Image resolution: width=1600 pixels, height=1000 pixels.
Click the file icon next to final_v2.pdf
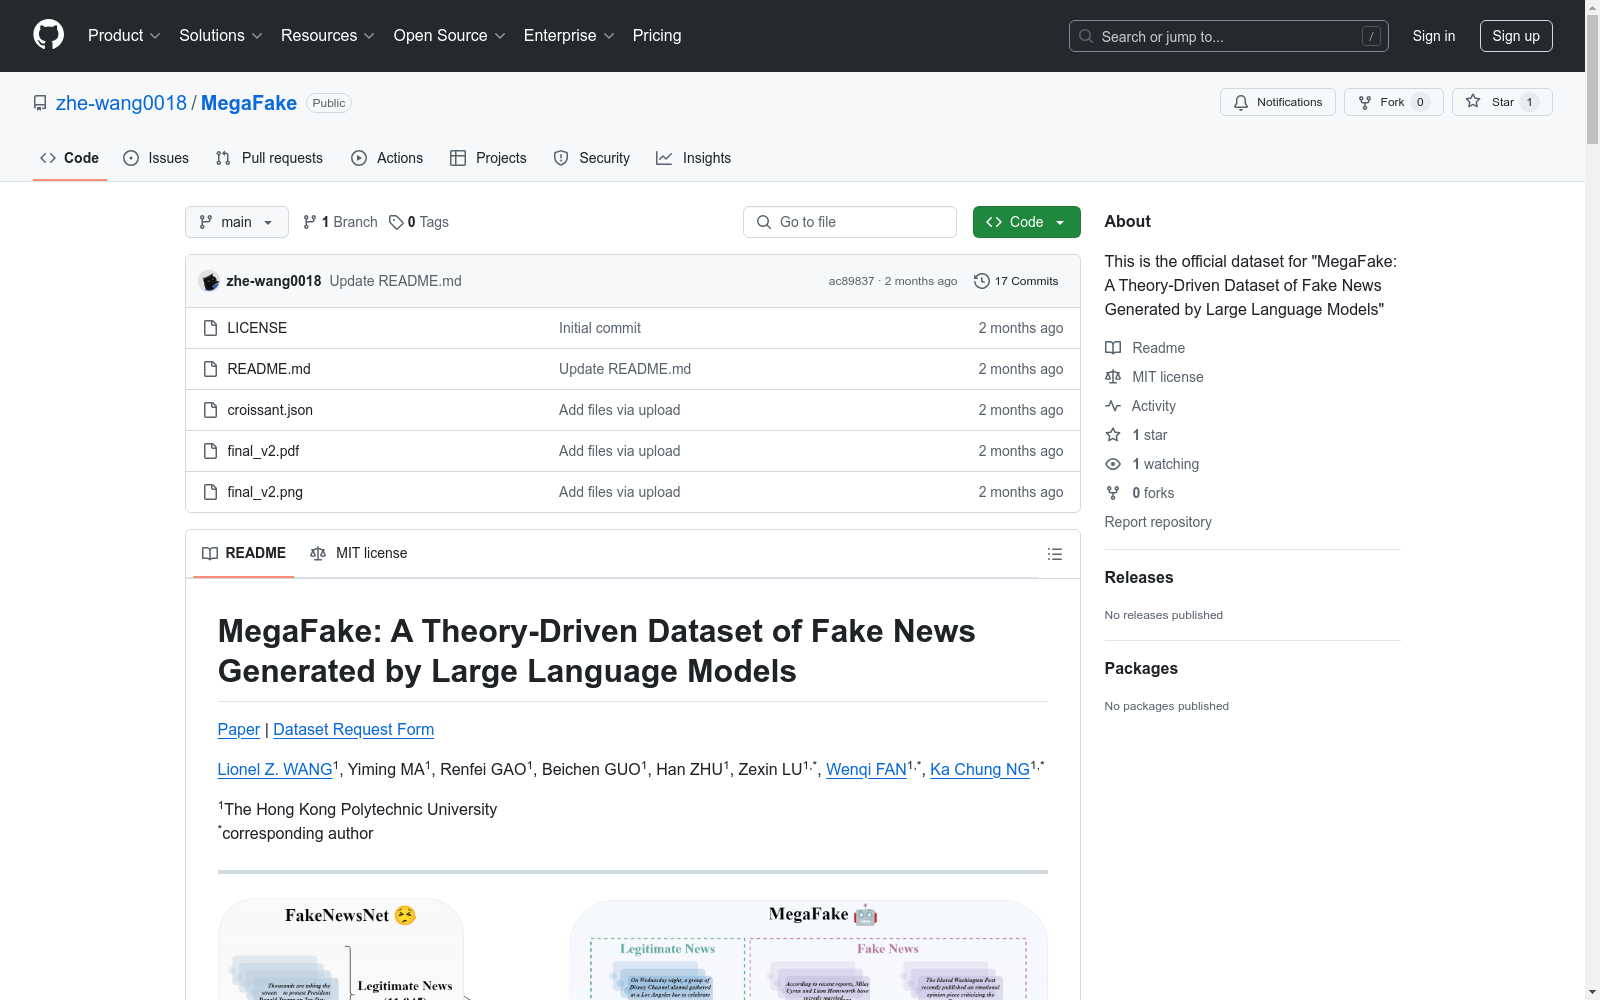pos(210,451)
